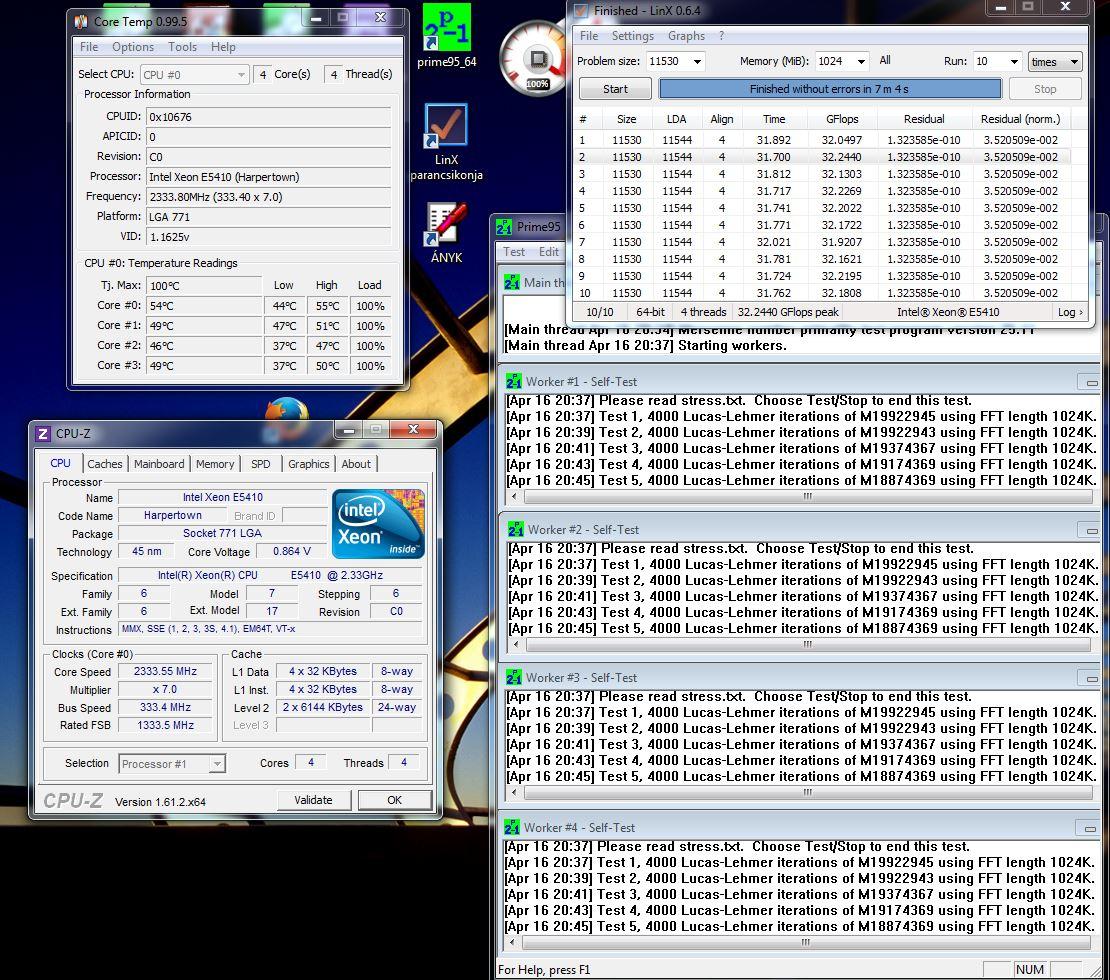Open the Test menu in Prime95
This screenshot has width=1110, height=980.
tap(514, 251)
